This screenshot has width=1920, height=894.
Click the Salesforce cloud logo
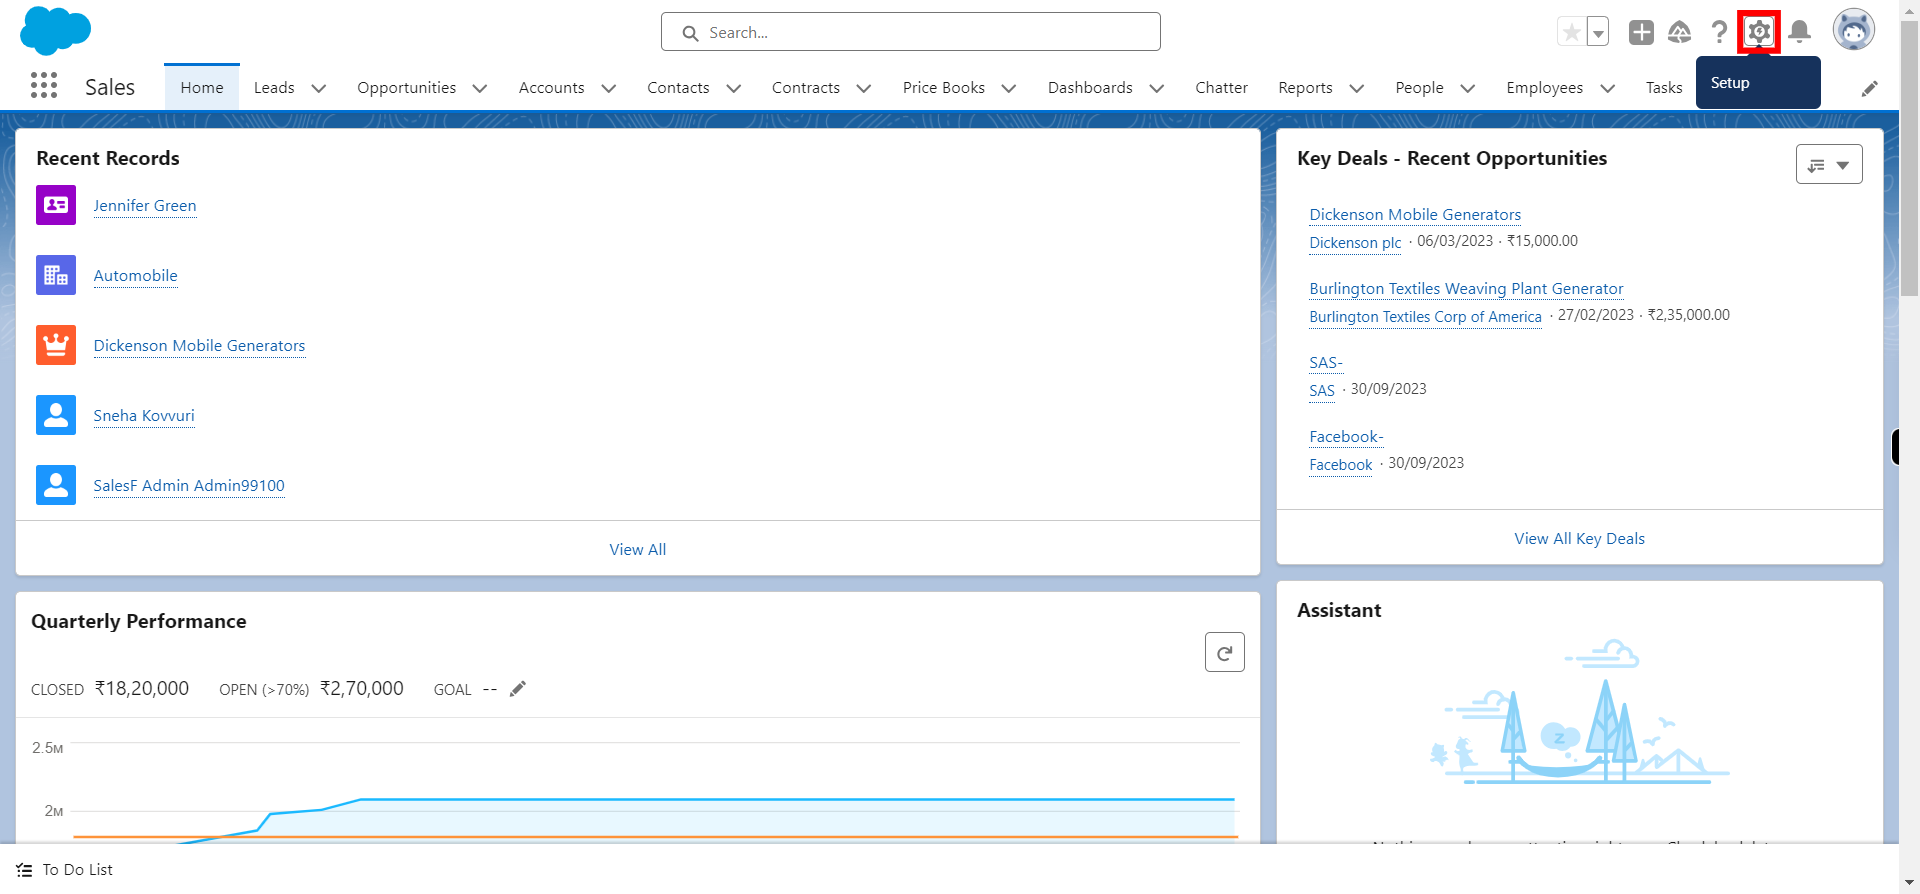55,31
